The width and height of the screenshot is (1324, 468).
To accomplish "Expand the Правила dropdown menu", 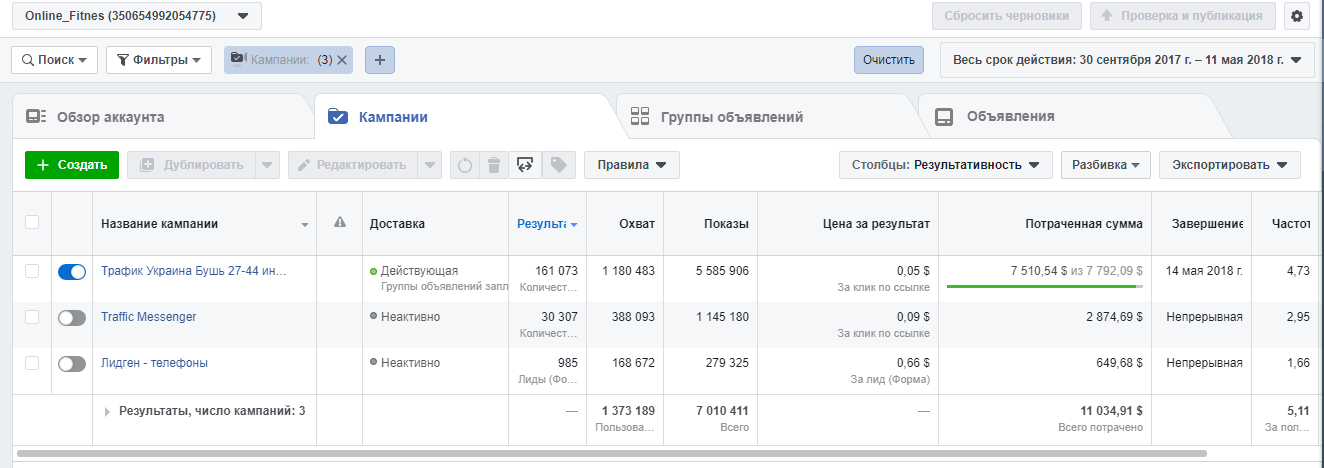I will click(x=631, y=165).
